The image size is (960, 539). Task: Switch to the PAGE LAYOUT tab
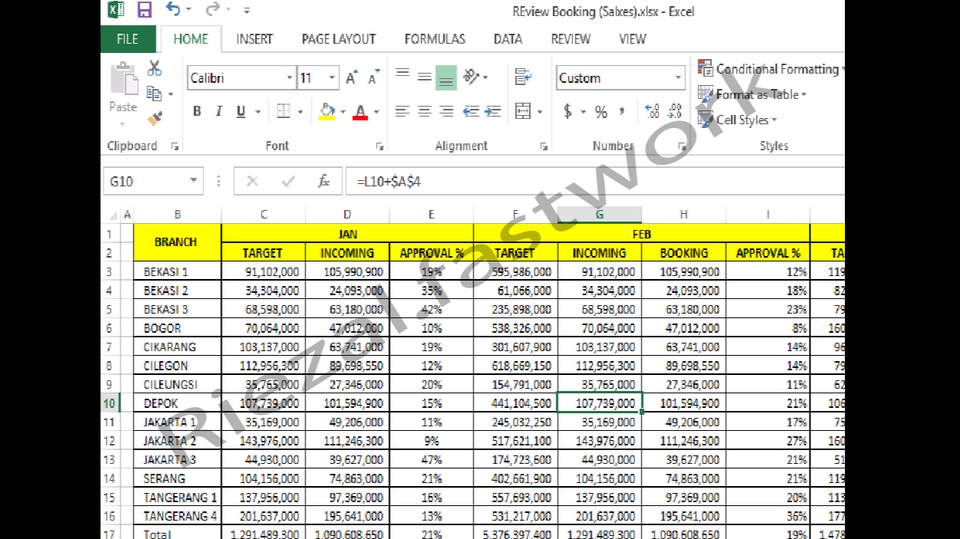coord(339,39)
